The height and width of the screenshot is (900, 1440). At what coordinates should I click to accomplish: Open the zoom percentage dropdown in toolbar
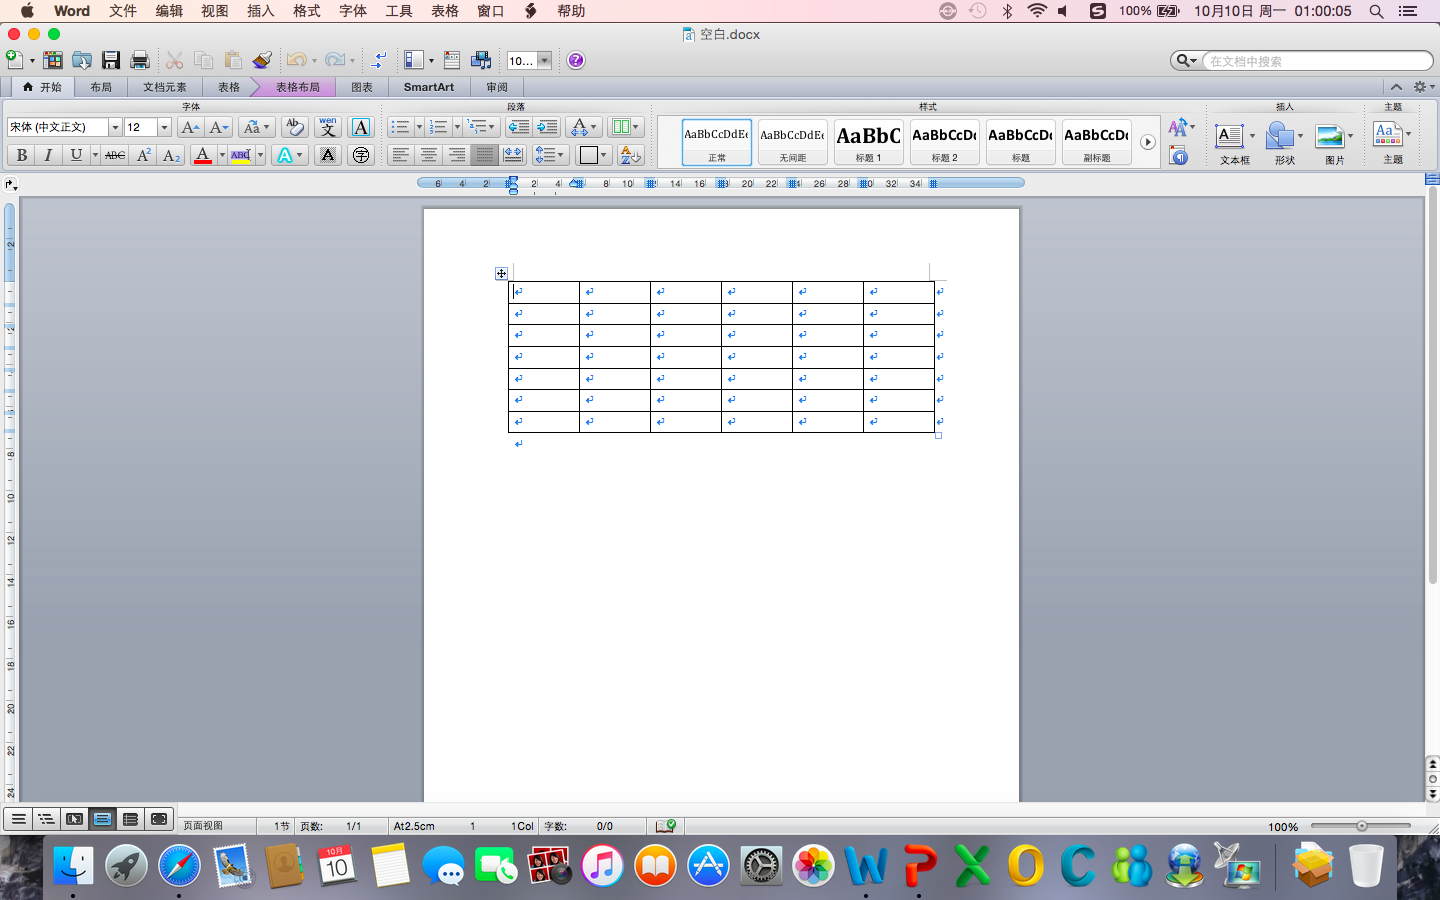pos(544,60)
